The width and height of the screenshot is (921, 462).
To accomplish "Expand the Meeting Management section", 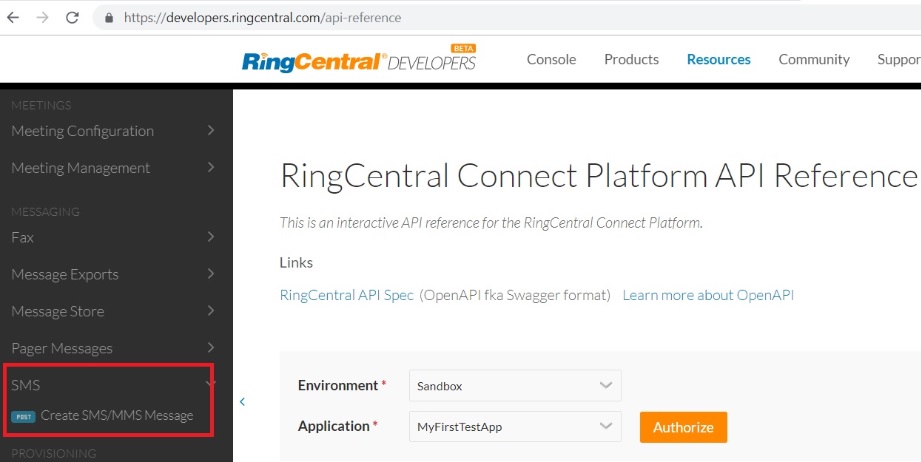I will [211, 167].
